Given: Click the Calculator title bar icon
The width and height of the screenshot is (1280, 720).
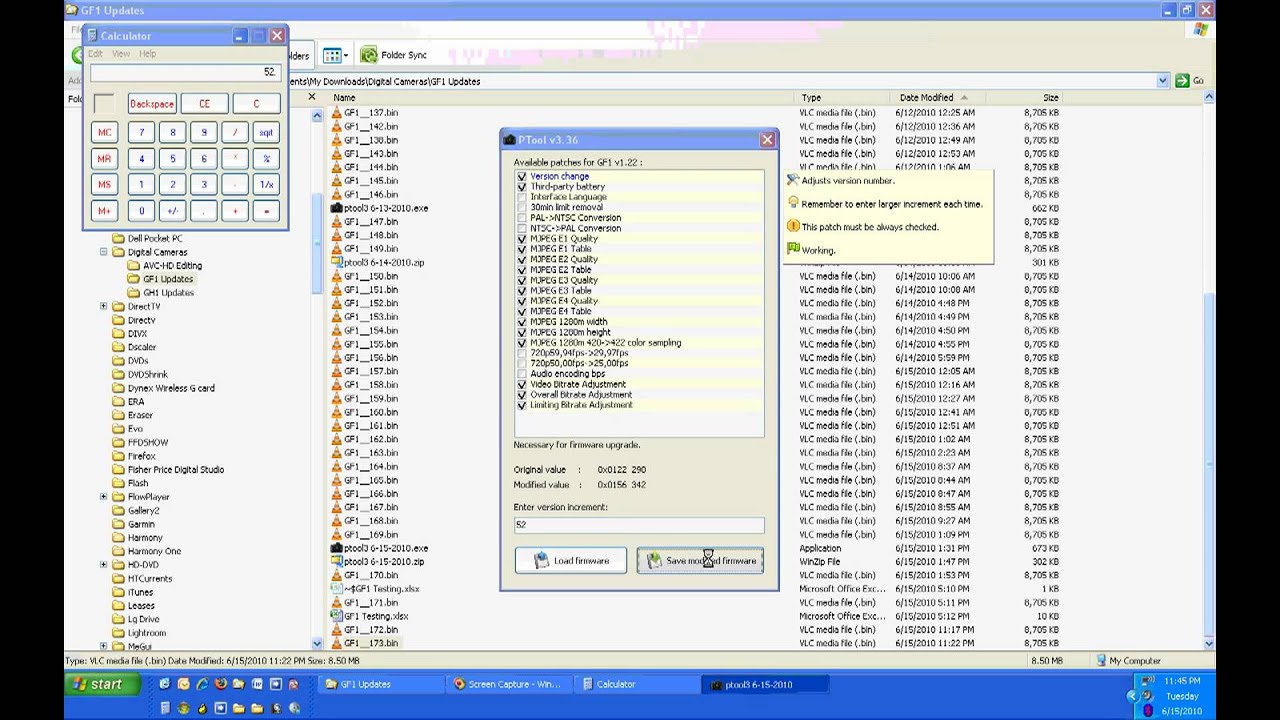Looking at the screenshot, I should coord(91,36).
